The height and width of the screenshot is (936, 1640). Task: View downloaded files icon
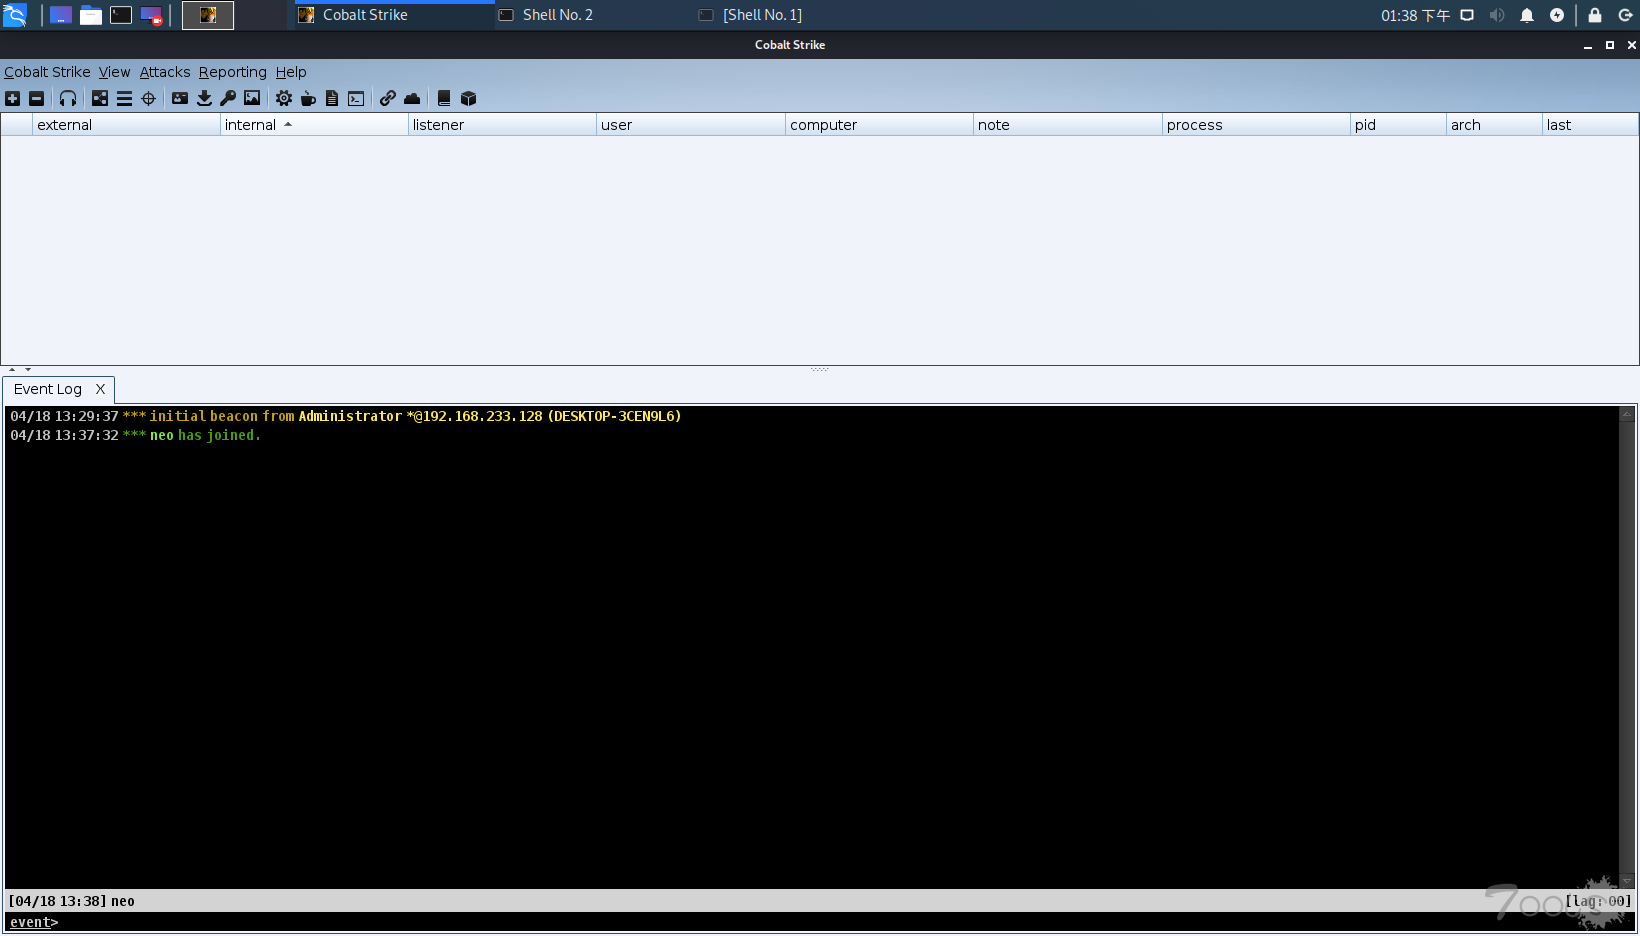point(204,98)
